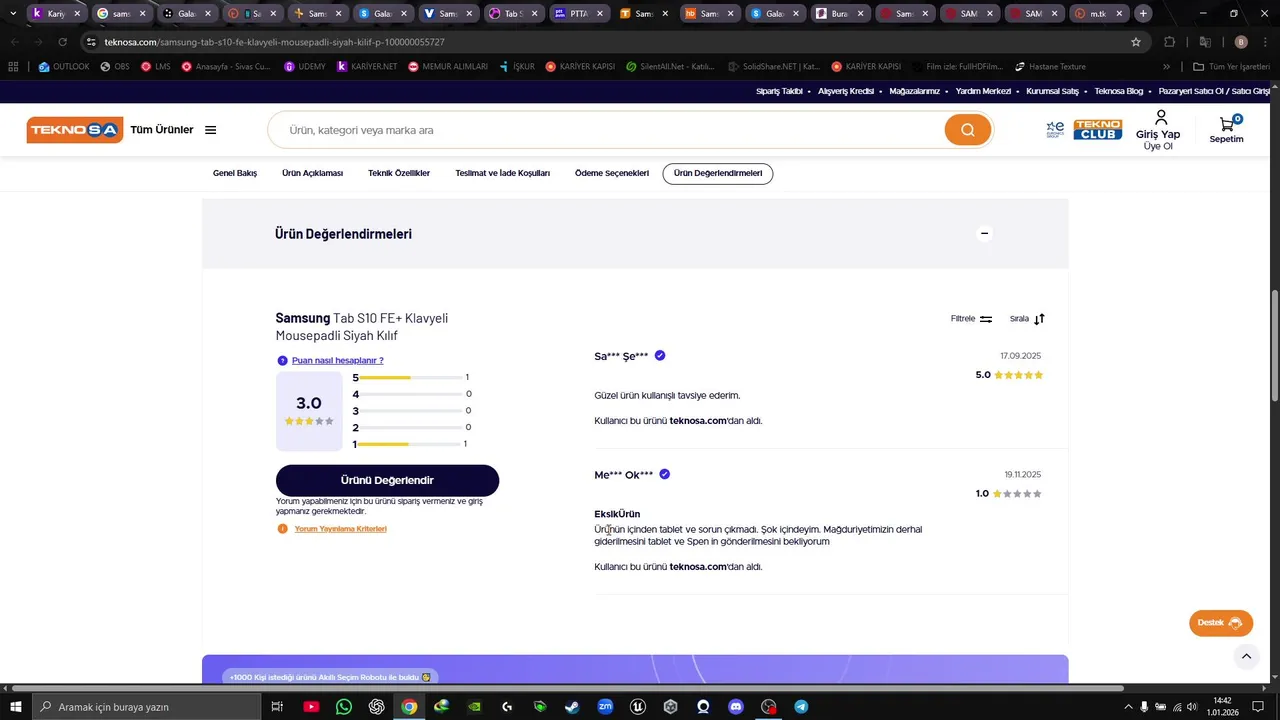The width and height of the screenshot is (1280, 720).
Task: Click the verified badge beside Sa*** Şe***
Action: 660,355
